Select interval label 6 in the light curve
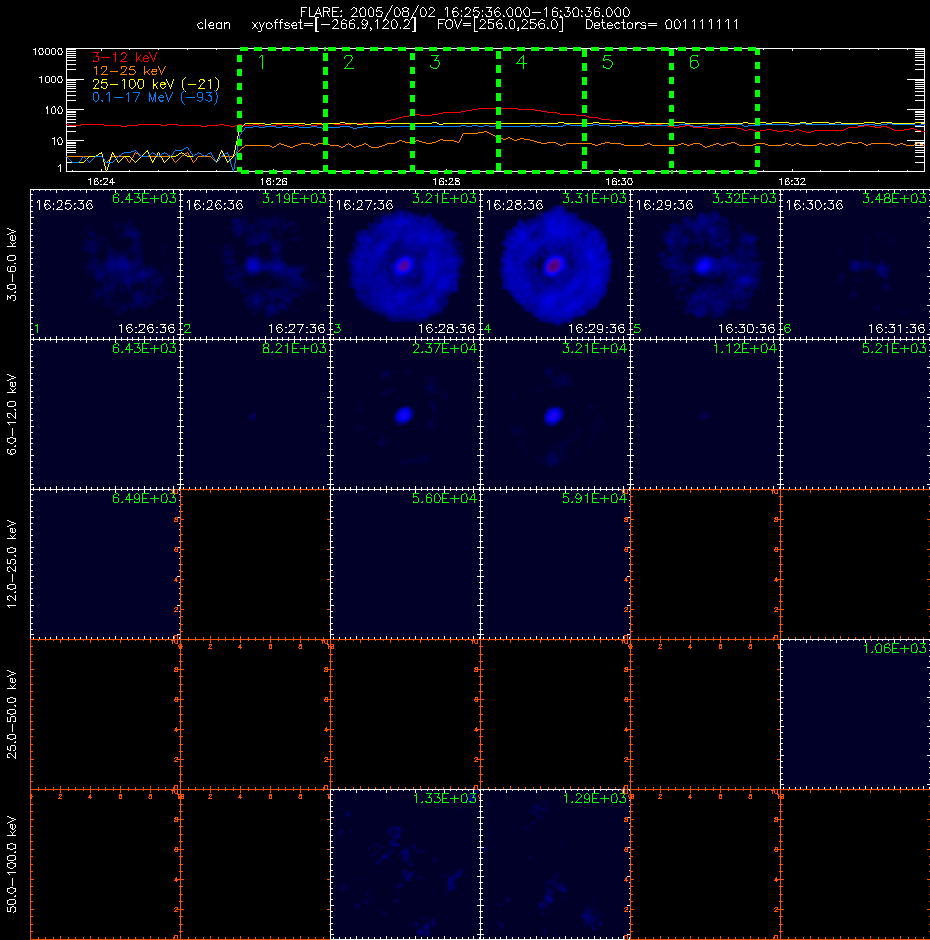The image size is (930, 940). pos(694,62)
